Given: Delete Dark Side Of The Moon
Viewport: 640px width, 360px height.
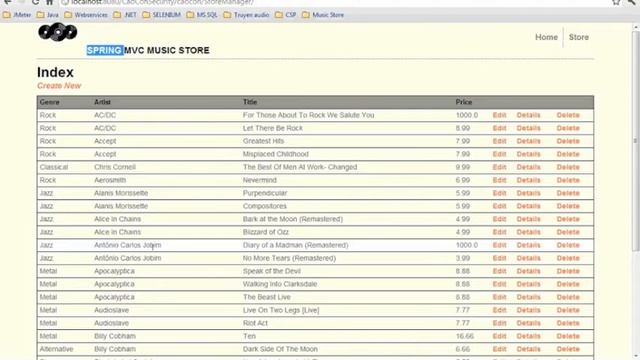Looking at the screenshot, I should click(x=568, y=349).
